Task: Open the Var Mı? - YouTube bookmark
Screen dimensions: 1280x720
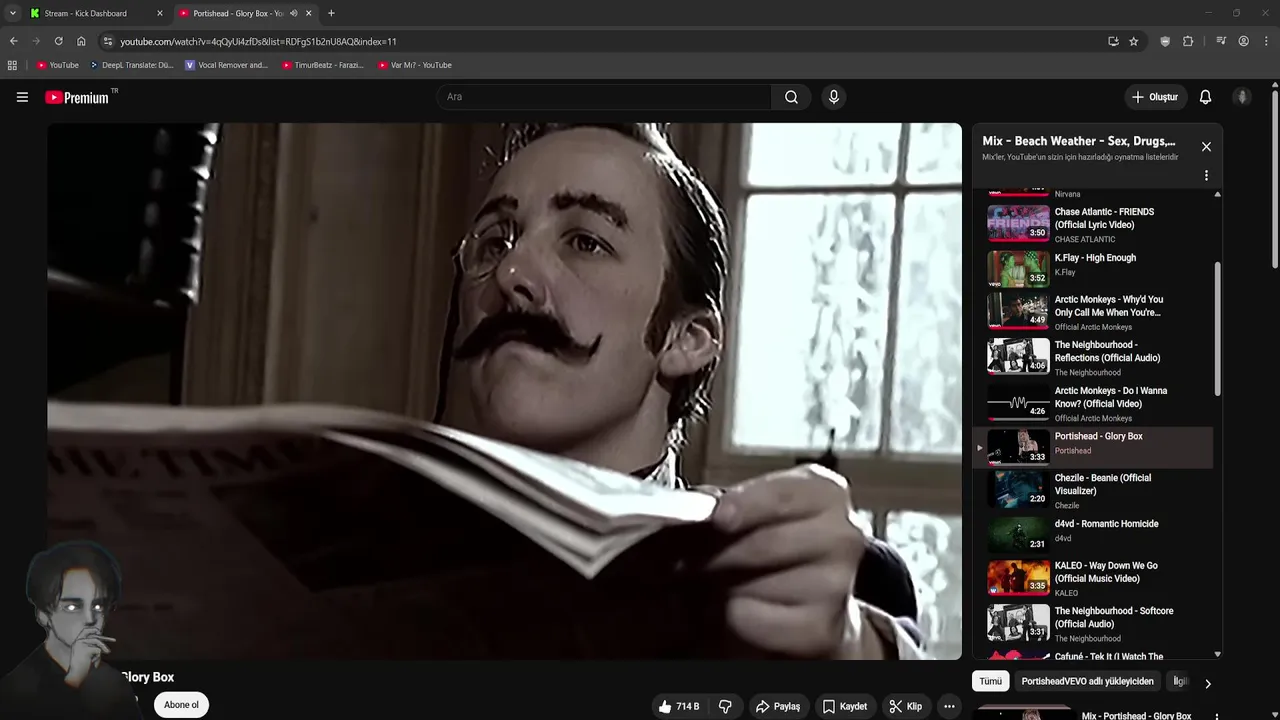Action: click(x=415, y=65)
